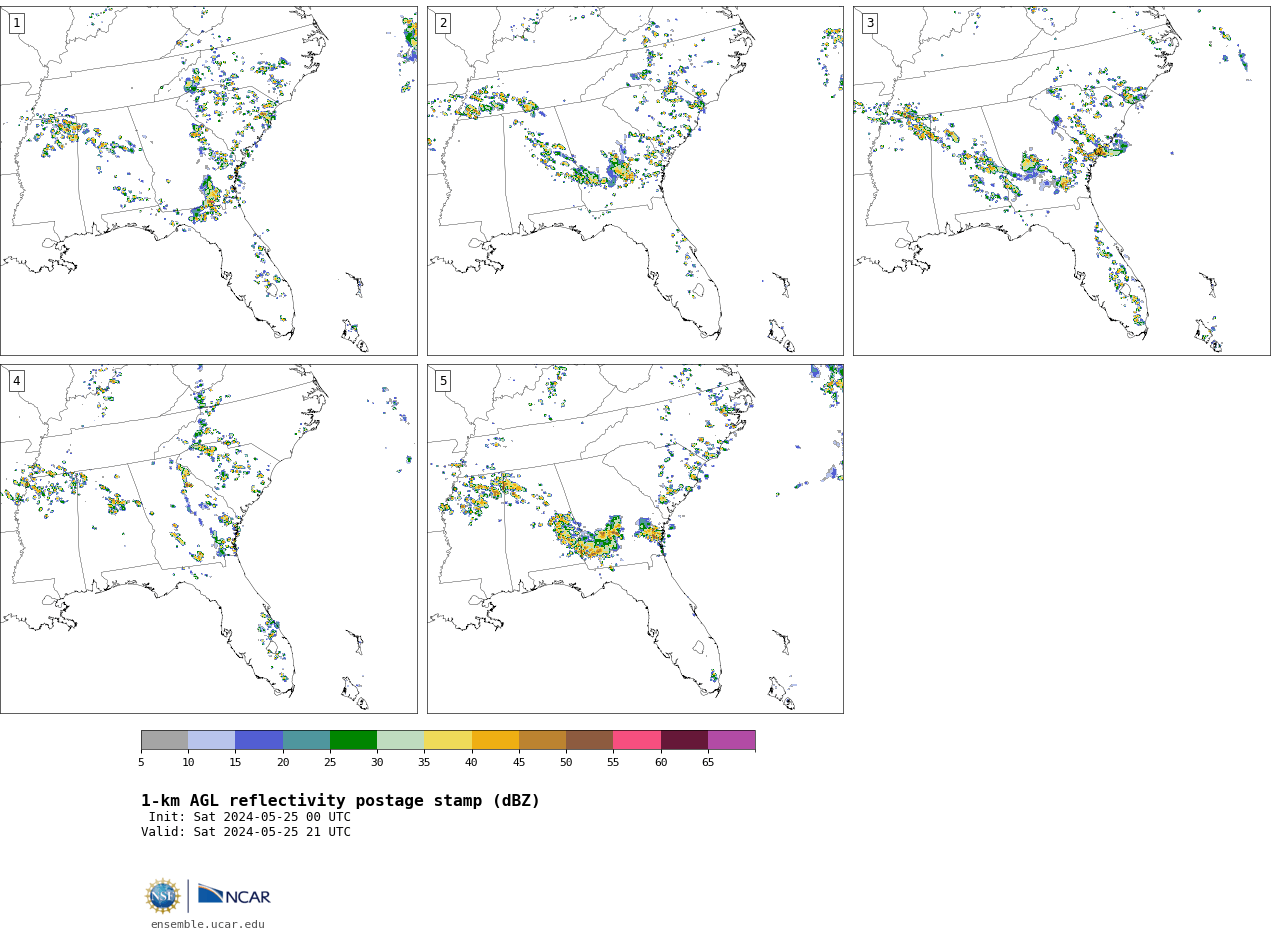Click the purple 65+ dBZ swatch
Viewport: 1280px width, 936px height.
731,740
